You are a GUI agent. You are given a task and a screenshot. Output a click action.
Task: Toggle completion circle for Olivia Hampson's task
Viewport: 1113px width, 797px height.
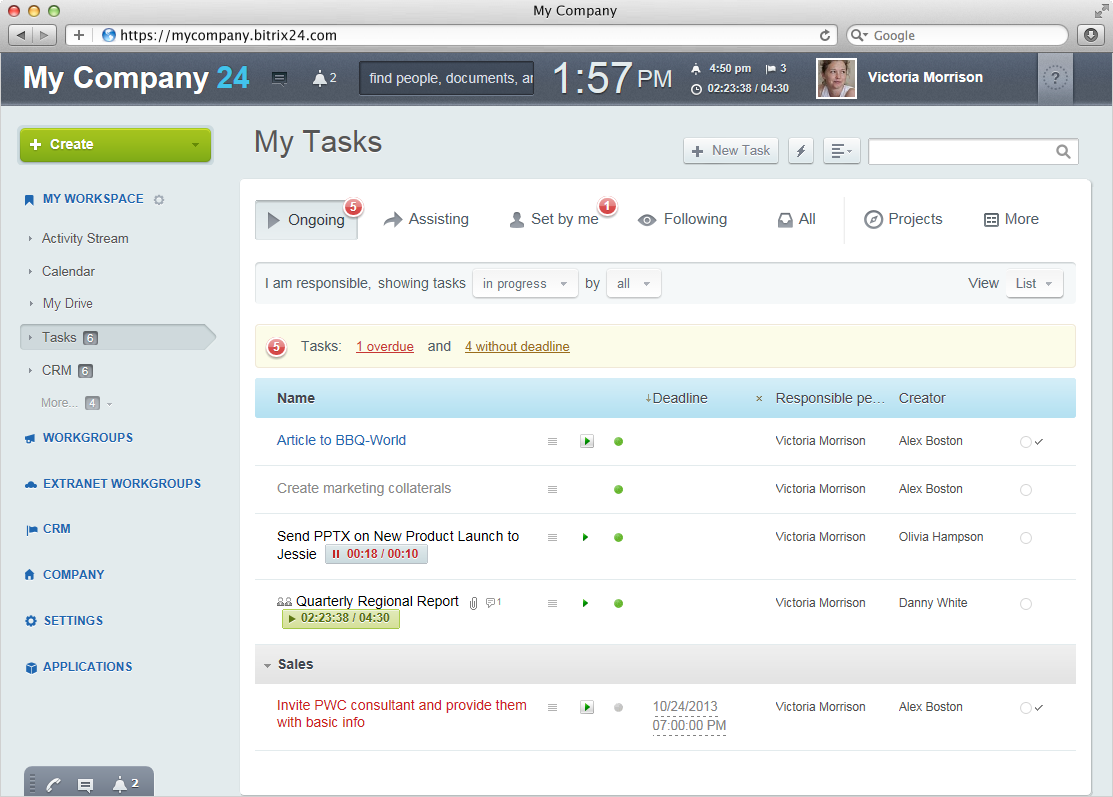point(1026,538)
